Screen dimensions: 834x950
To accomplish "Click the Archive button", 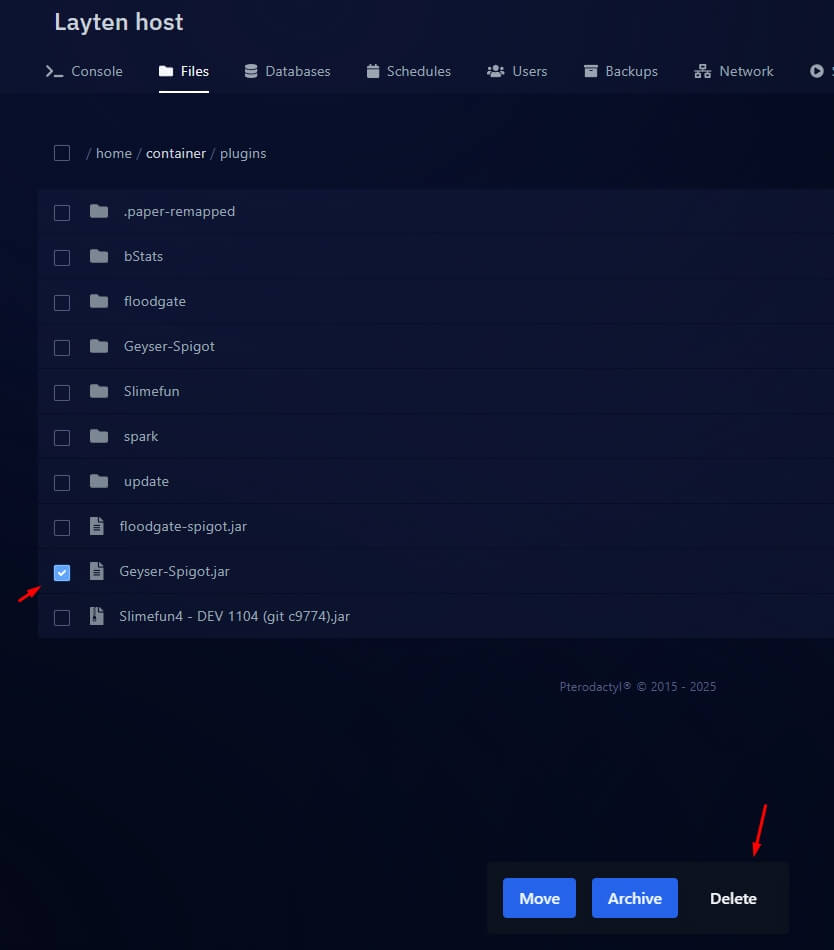I will (635, 898).
